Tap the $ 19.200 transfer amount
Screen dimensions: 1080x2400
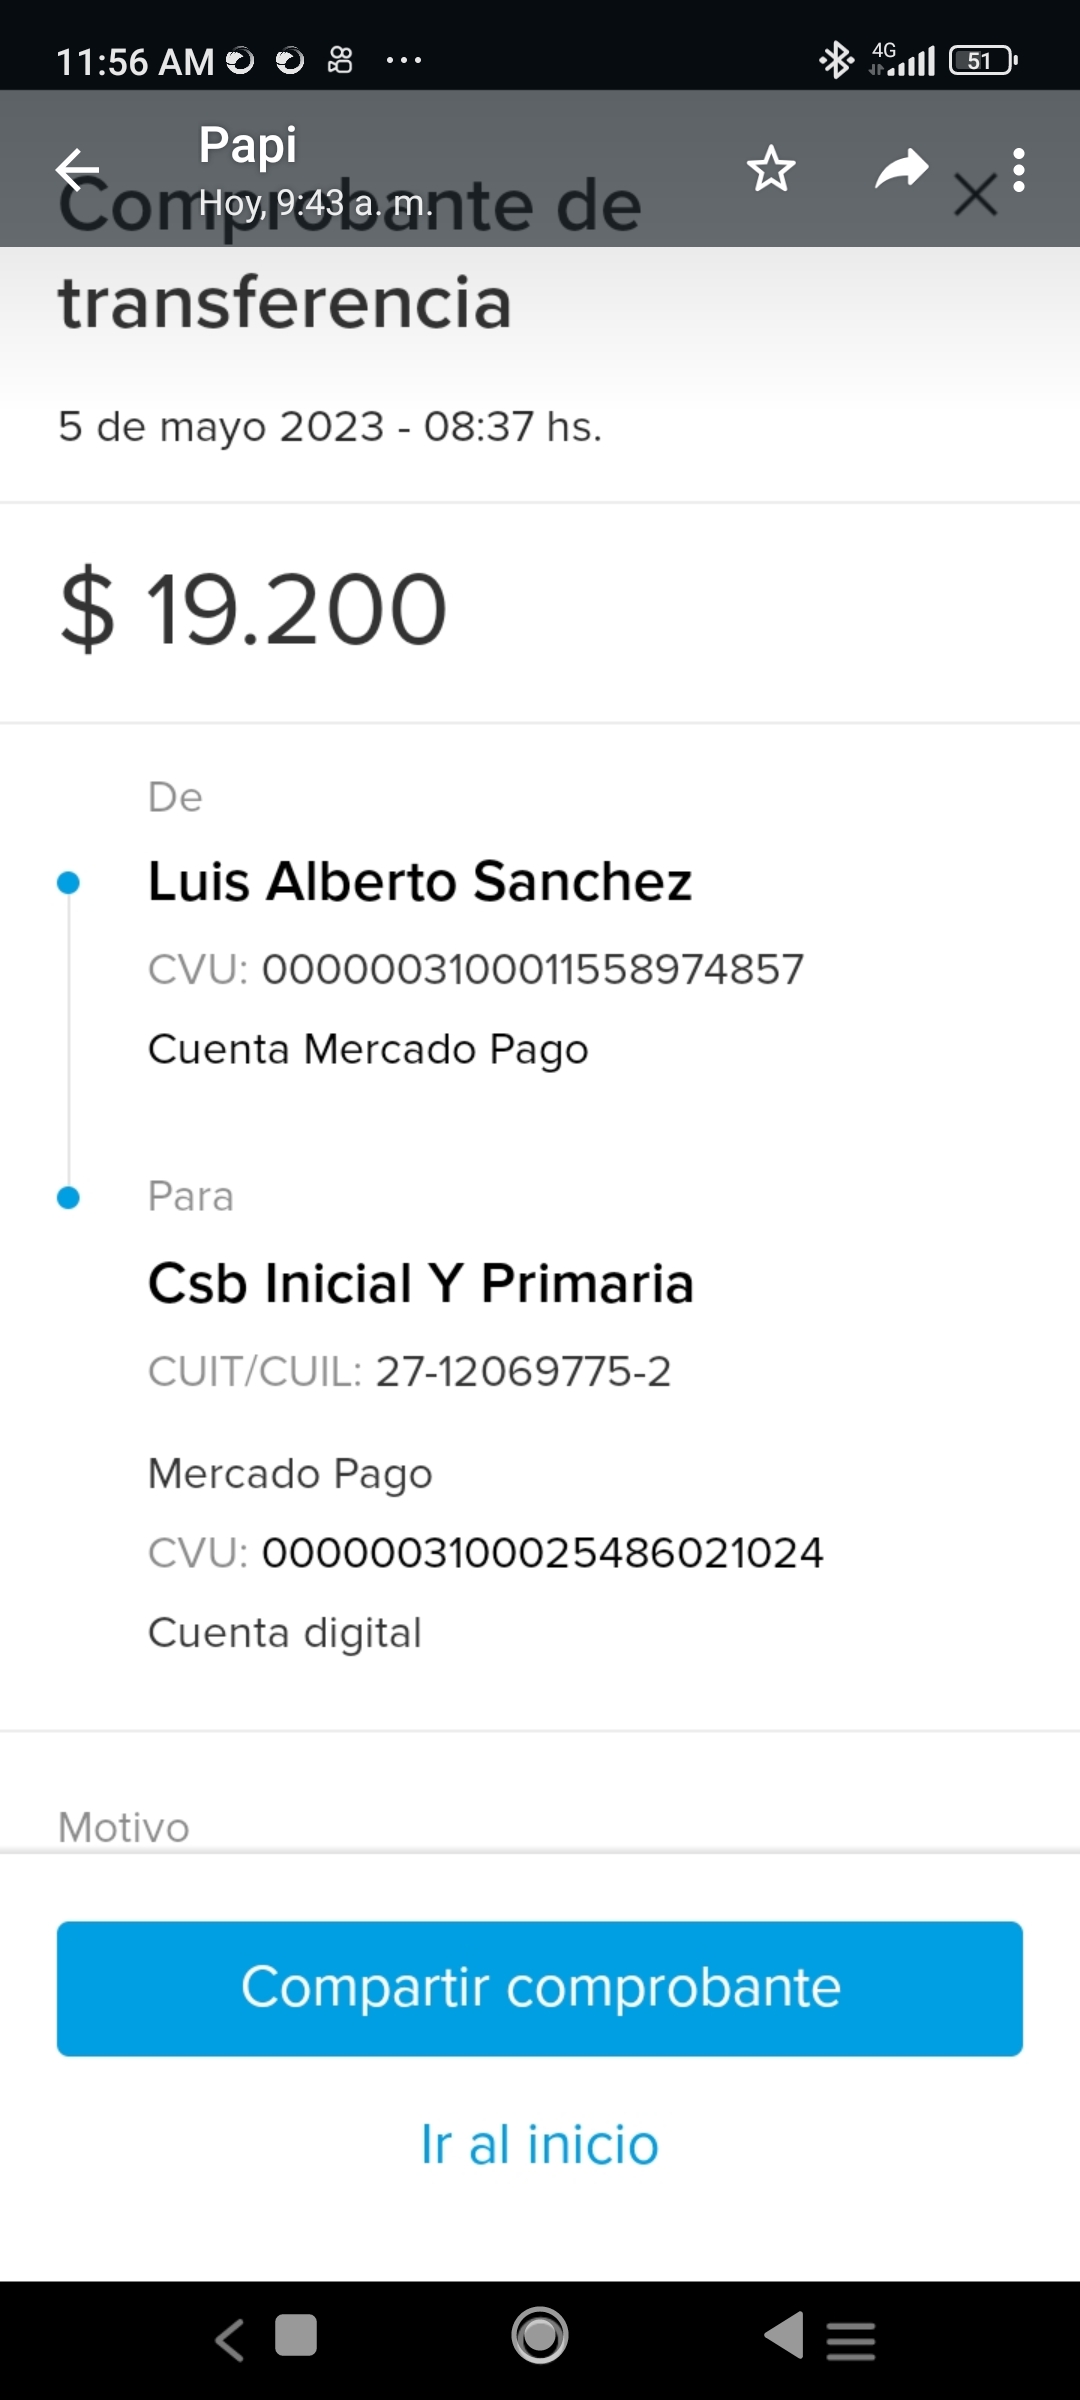[253, 609]
